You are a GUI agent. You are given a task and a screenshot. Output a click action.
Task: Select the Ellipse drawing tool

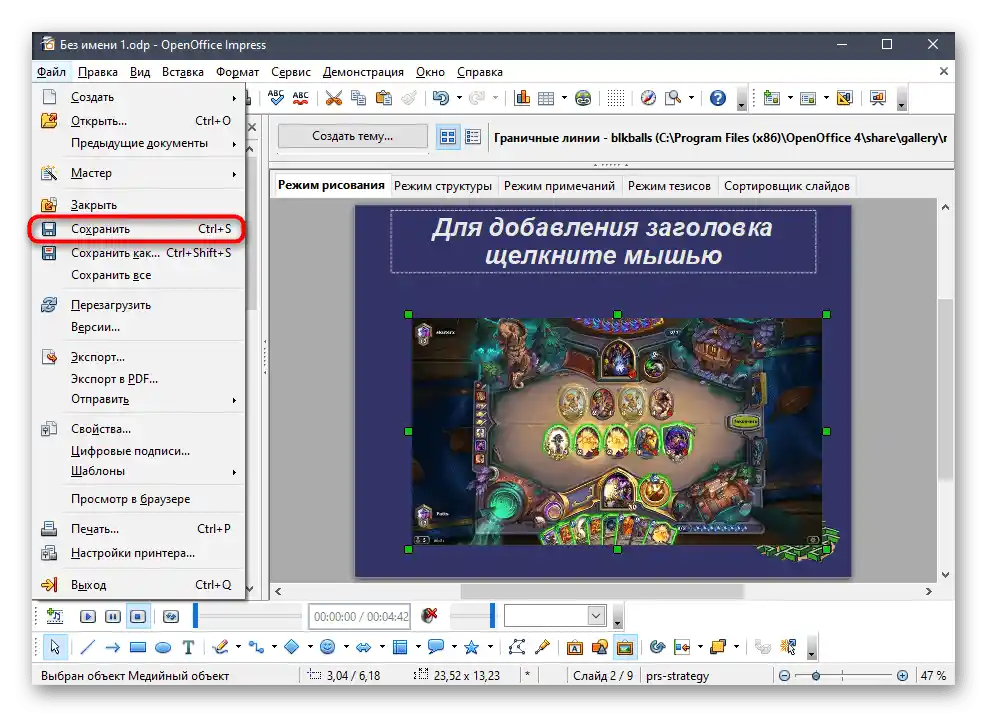point(162,647)
